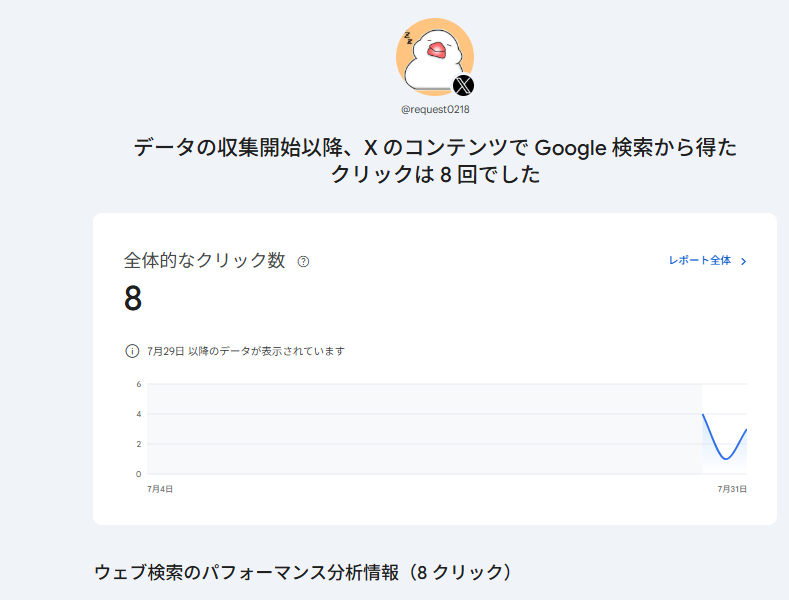Click the sleeping bird profile avatar
This screenshot has width=789, height=600.
pyautogui.click(x=435, y=57)
